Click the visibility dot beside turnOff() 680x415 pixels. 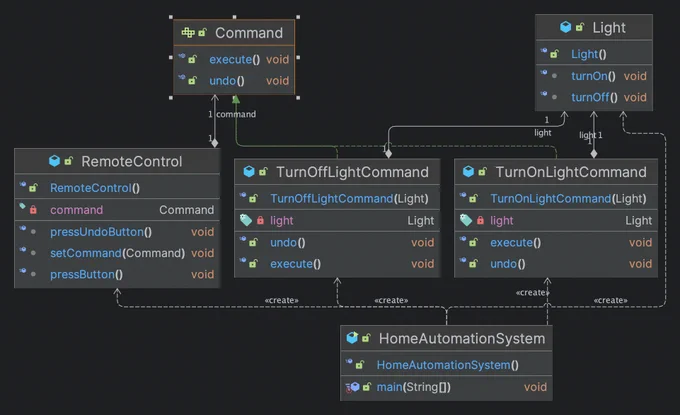coord(554,97)
